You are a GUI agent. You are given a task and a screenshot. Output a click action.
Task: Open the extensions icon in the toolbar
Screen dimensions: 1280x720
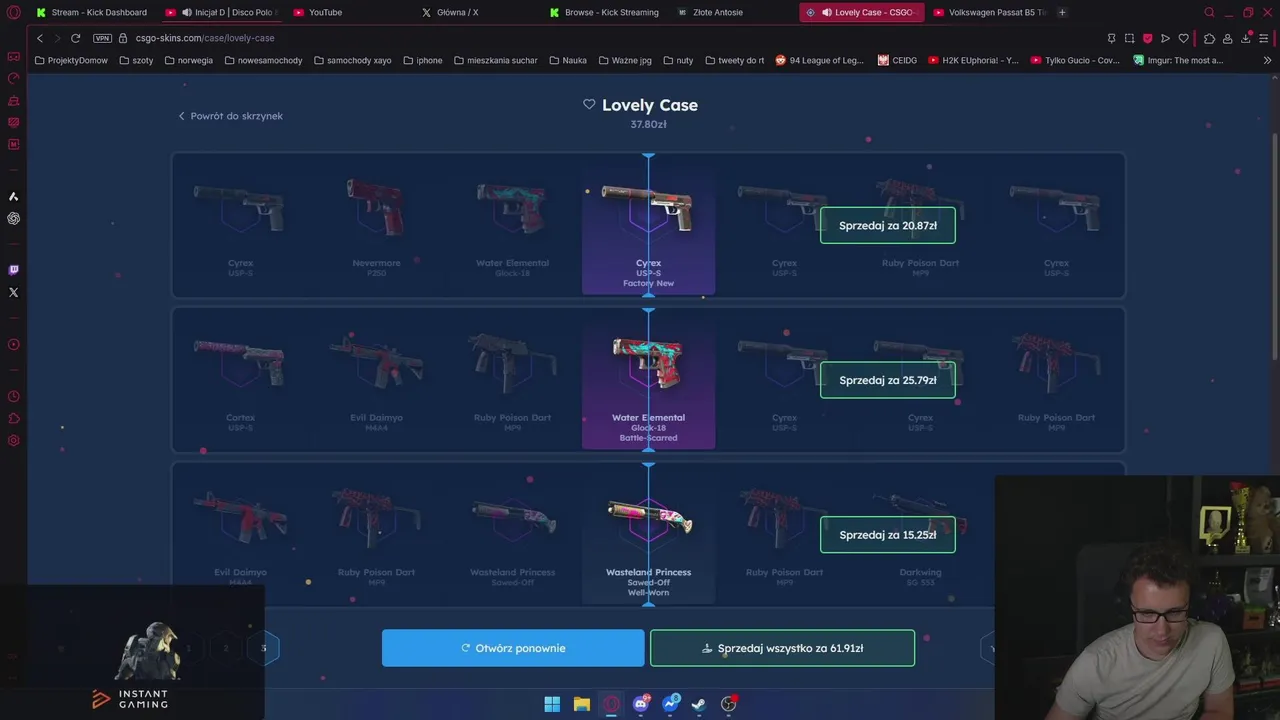[1209, 38]
